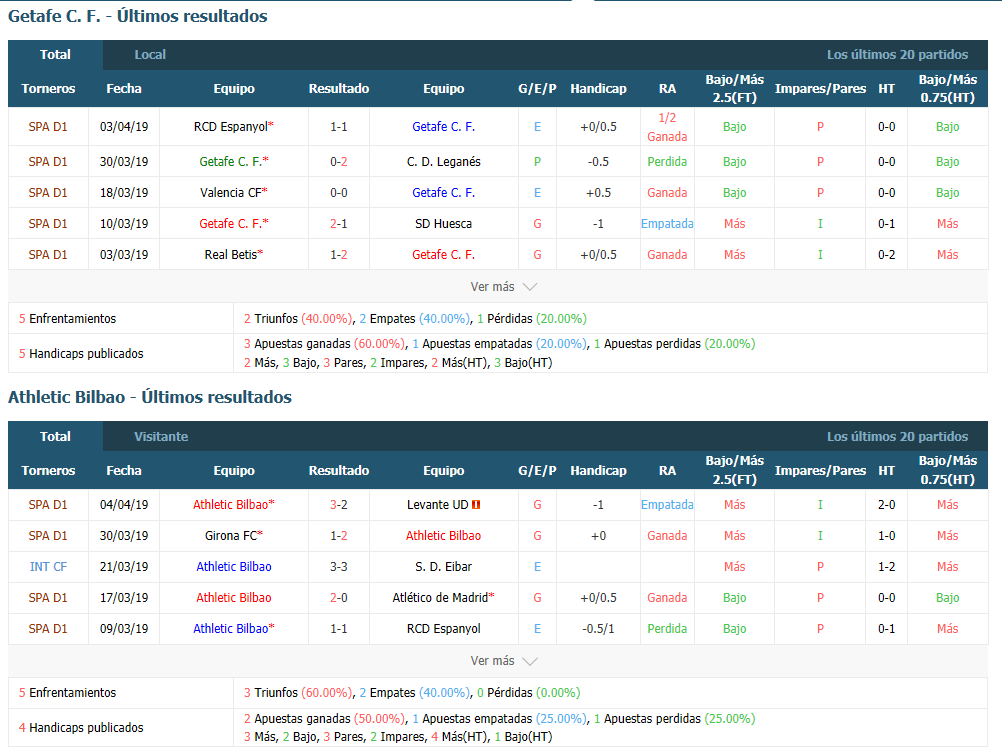This screenshot has height=747, width=1002.
Task: Click the '5 Handicaps publicados' summary label
Action: [x=81, y=353]
